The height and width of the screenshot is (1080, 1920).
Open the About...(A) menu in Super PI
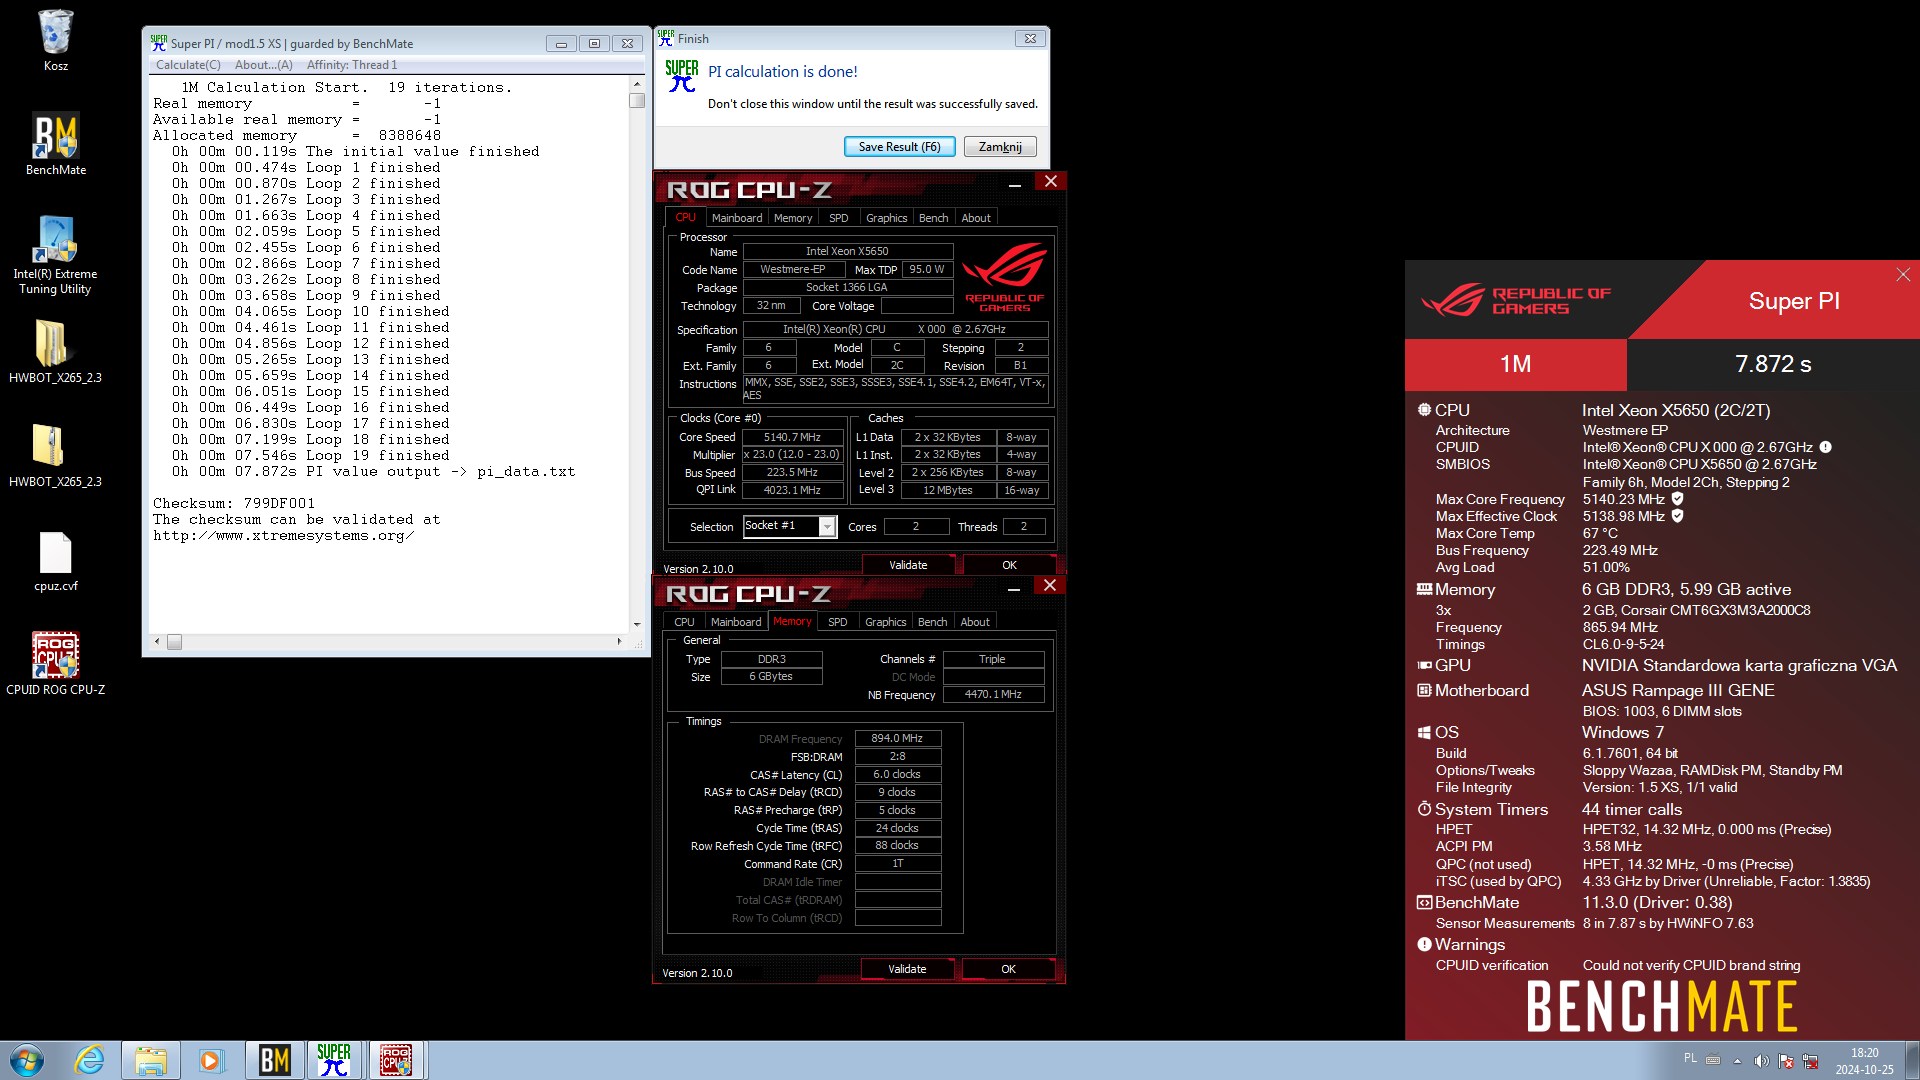[x=264, y=65]
